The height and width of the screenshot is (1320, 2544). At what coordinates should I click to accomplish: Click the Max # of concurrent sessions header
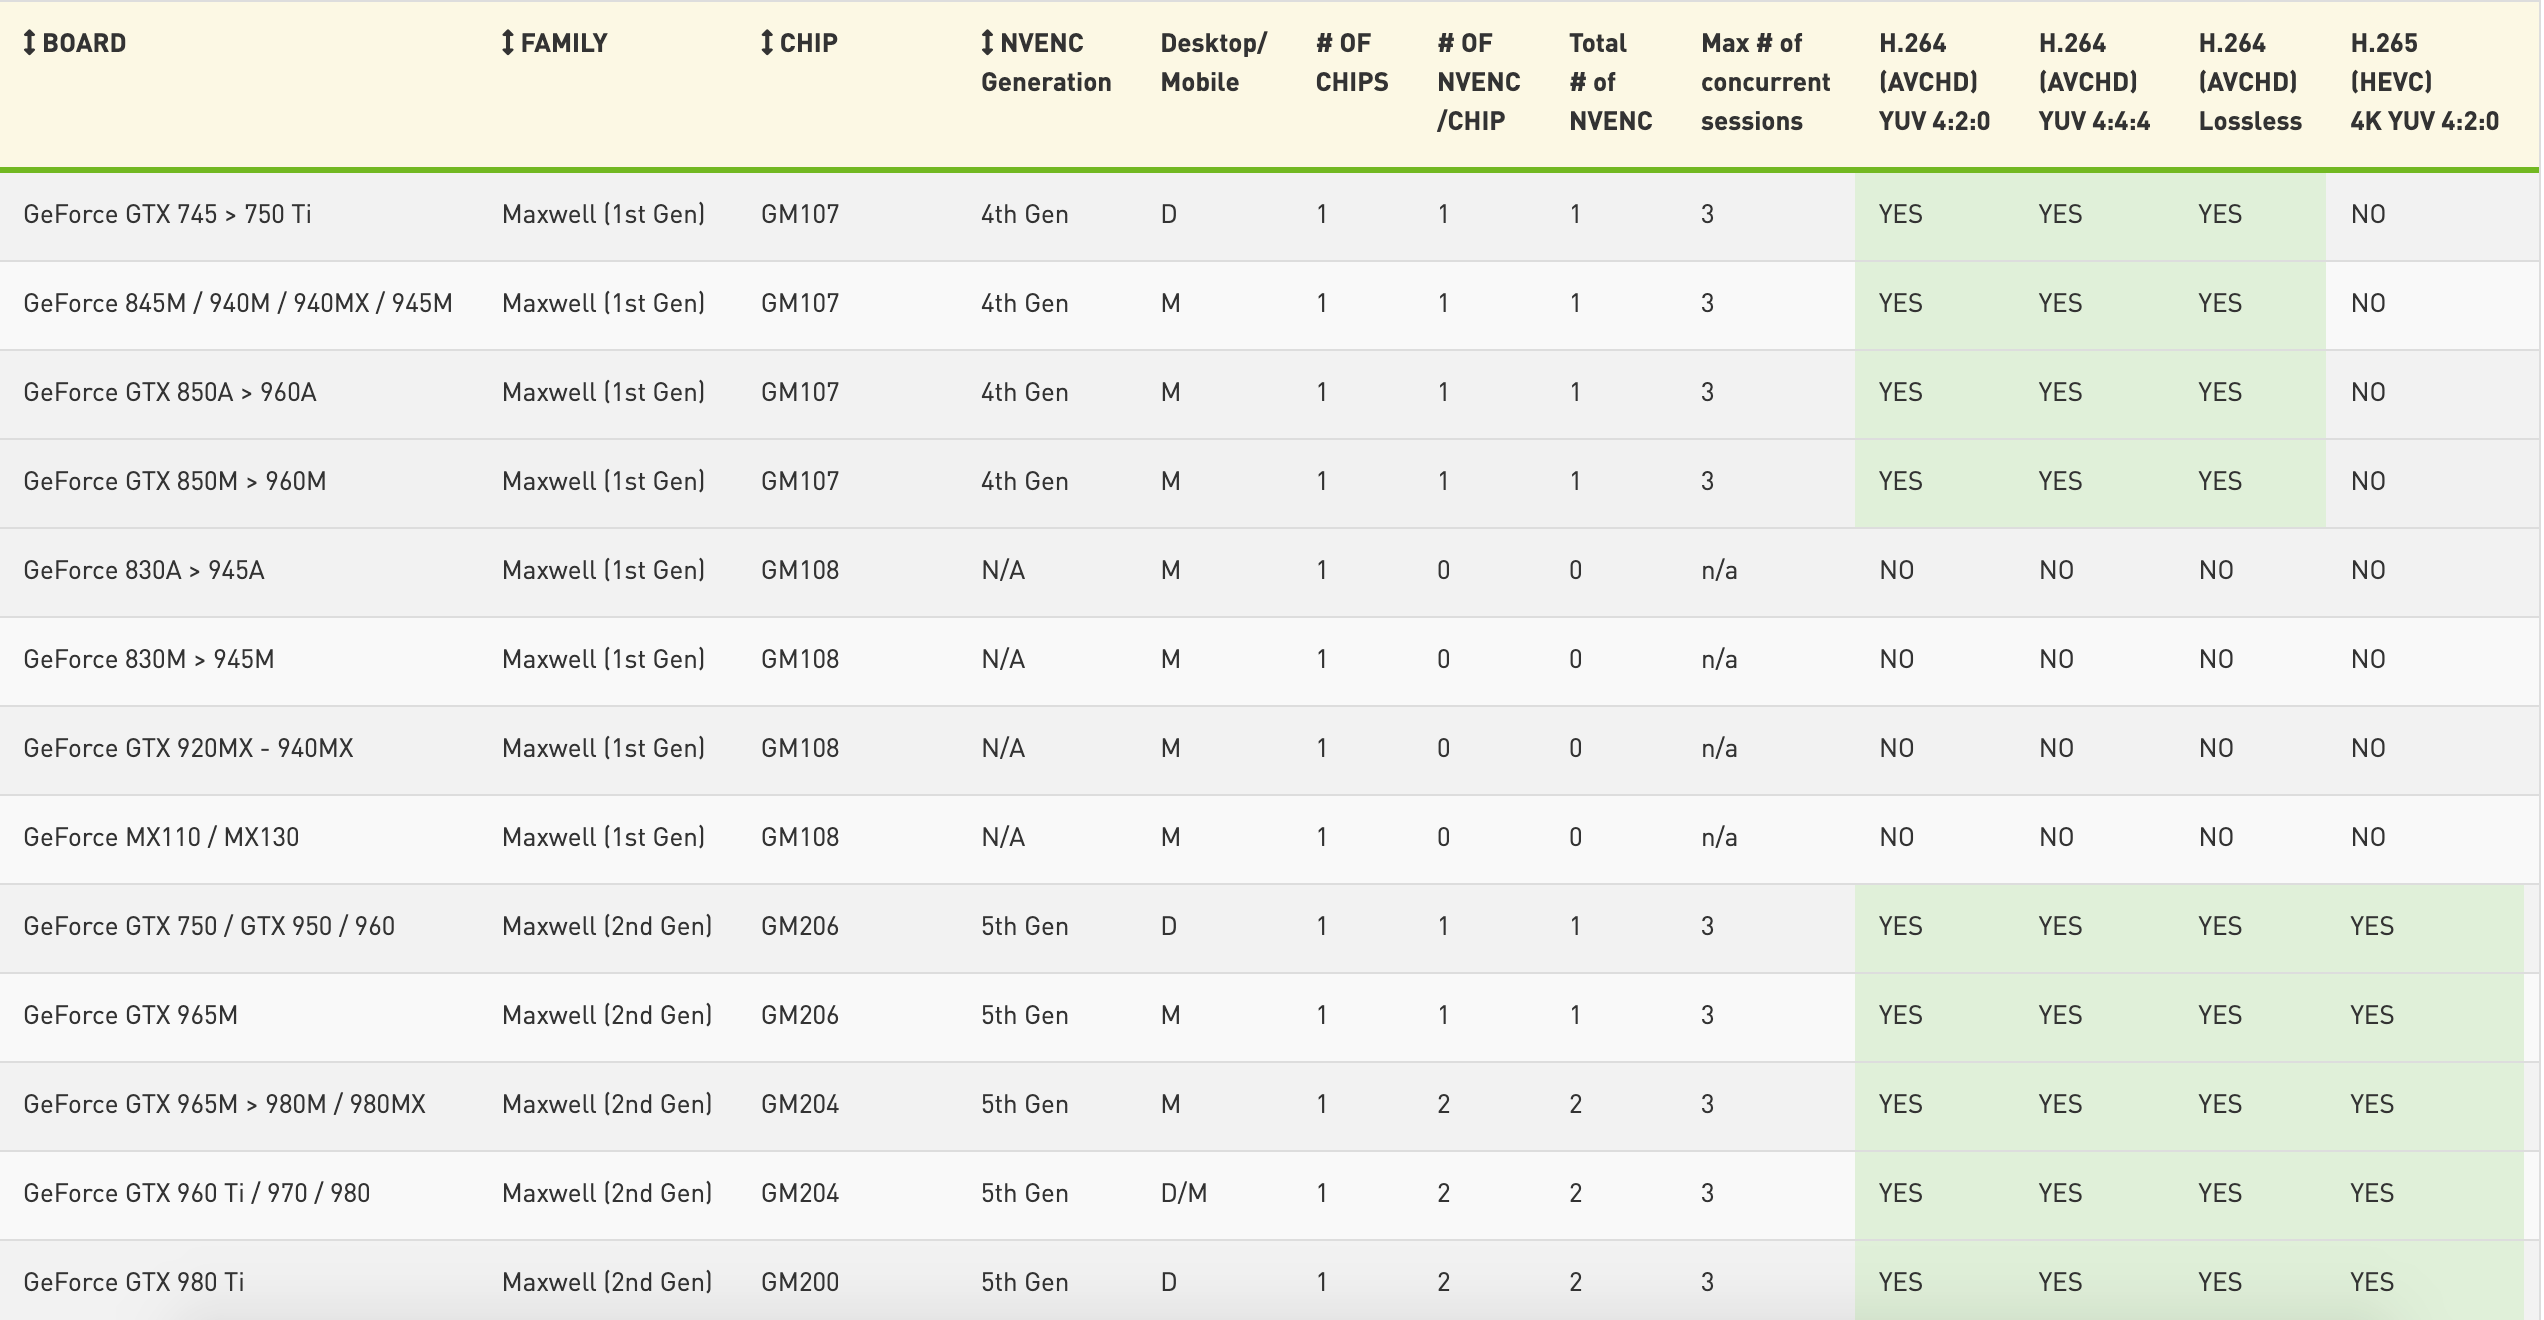pos(1765,82)
